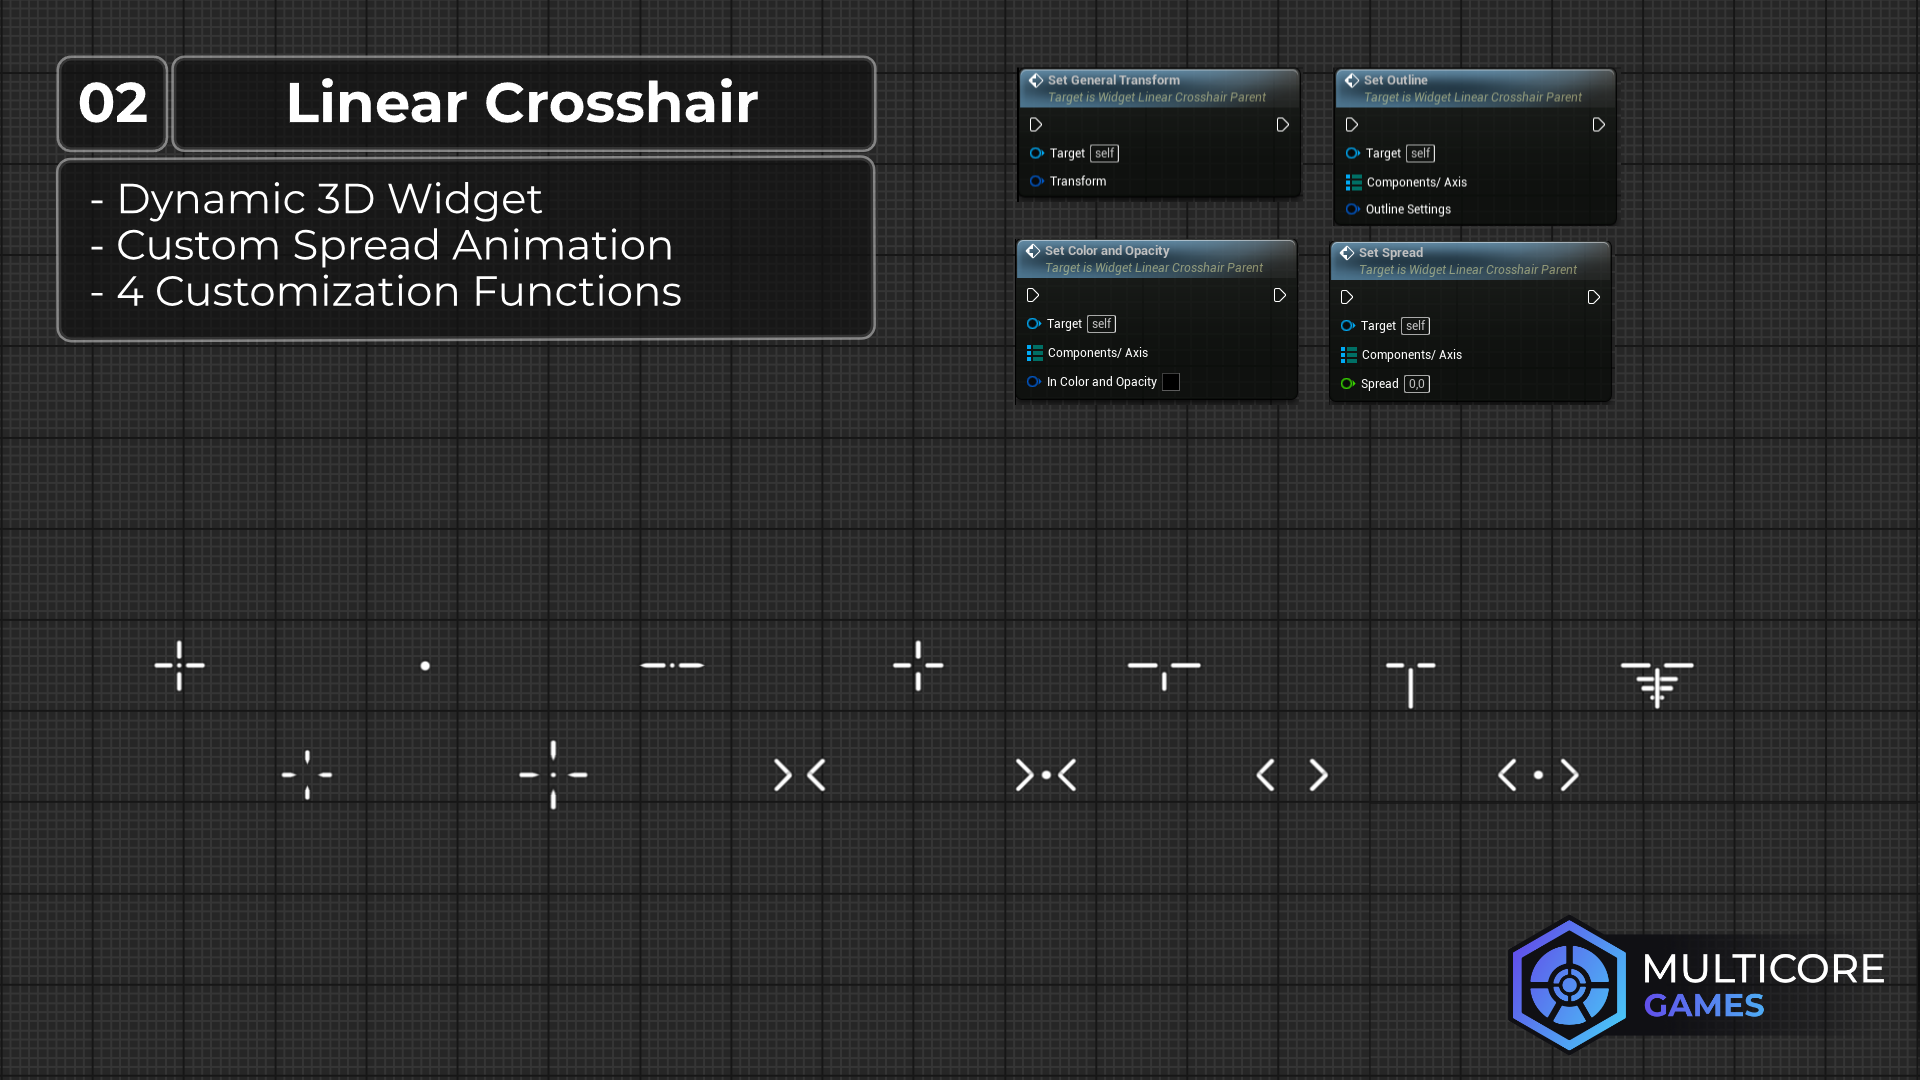Click the green Spread input pin
The image size is (1920, 1080).
pyautogui.click(x=1347, y=384)
